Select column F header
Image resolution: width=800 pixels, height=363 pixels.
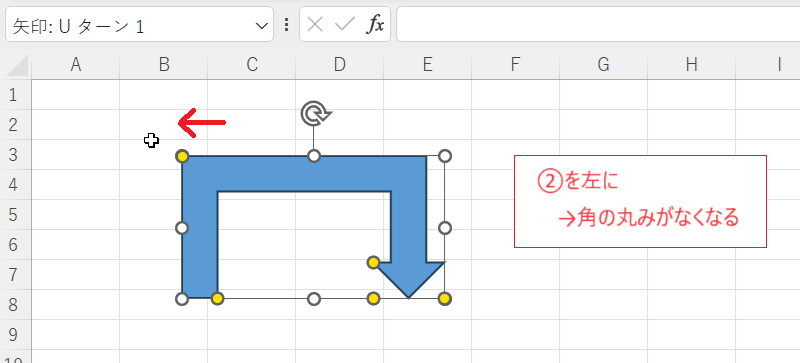[x=515, y=65]
